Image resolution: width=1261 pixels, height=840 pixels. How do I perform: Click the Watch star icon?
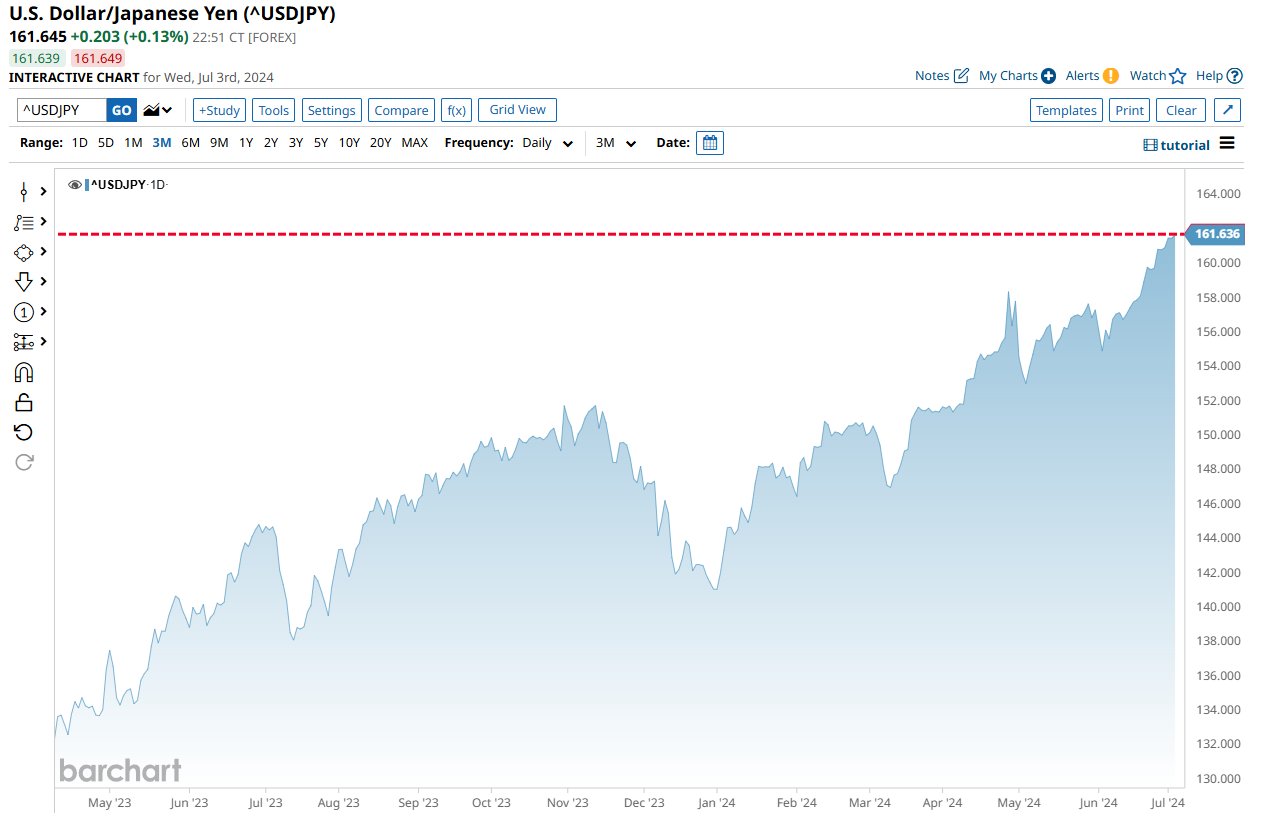click(x=1177, y=76)
